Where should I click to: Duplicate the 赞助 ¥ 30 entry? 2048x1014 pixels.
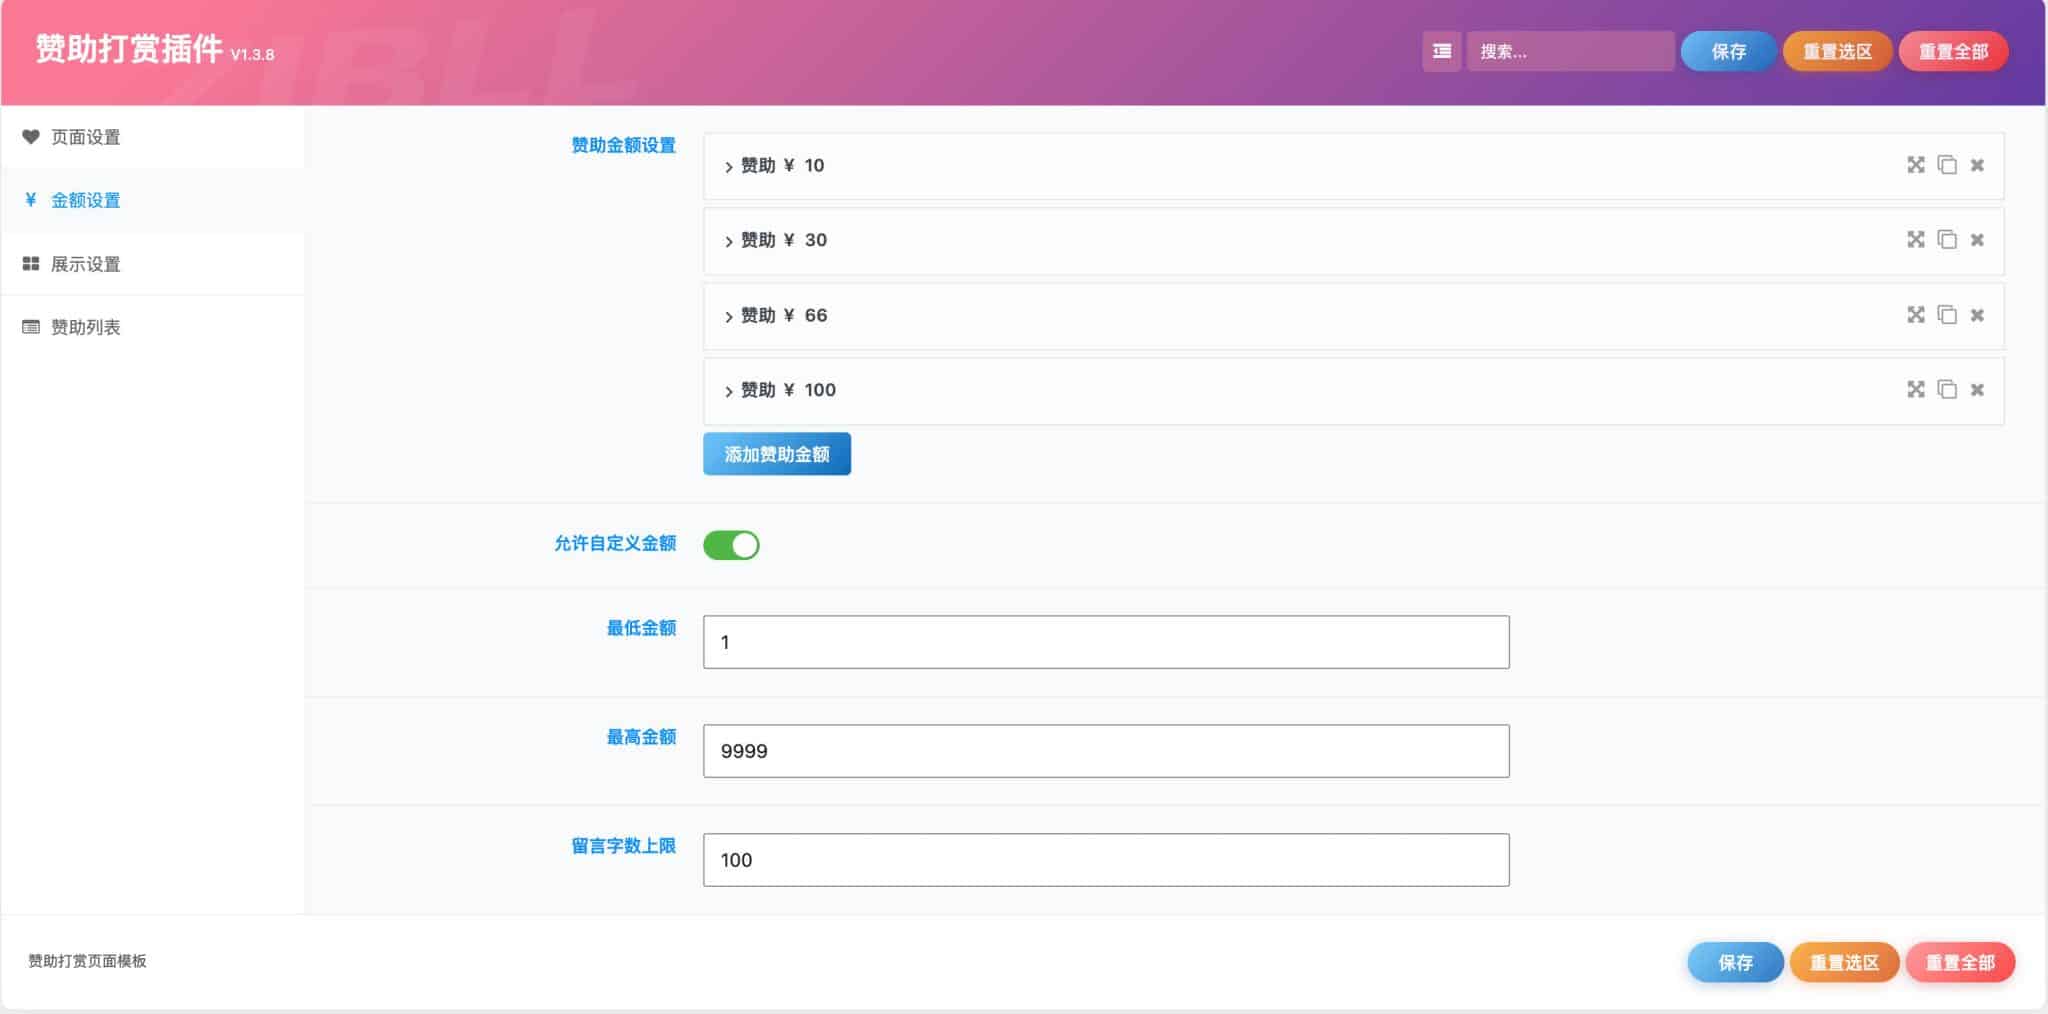[x=1947, y=239]
